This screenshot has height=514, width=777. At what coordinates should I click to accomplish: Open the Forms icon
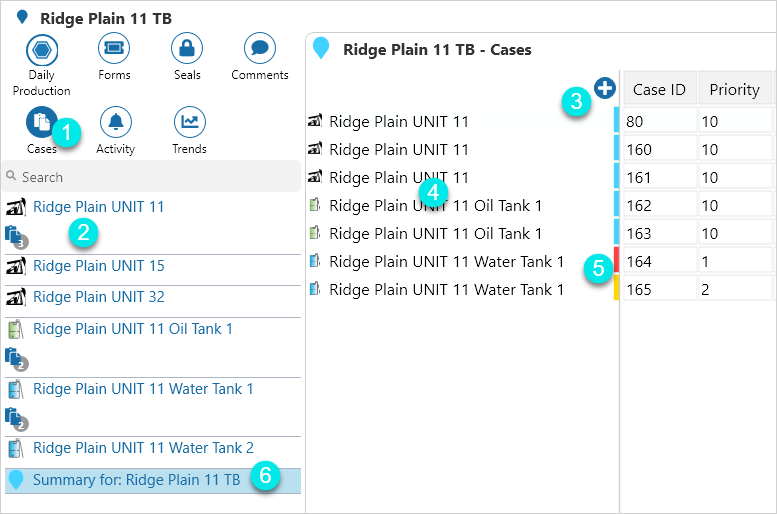coord(114,48)
